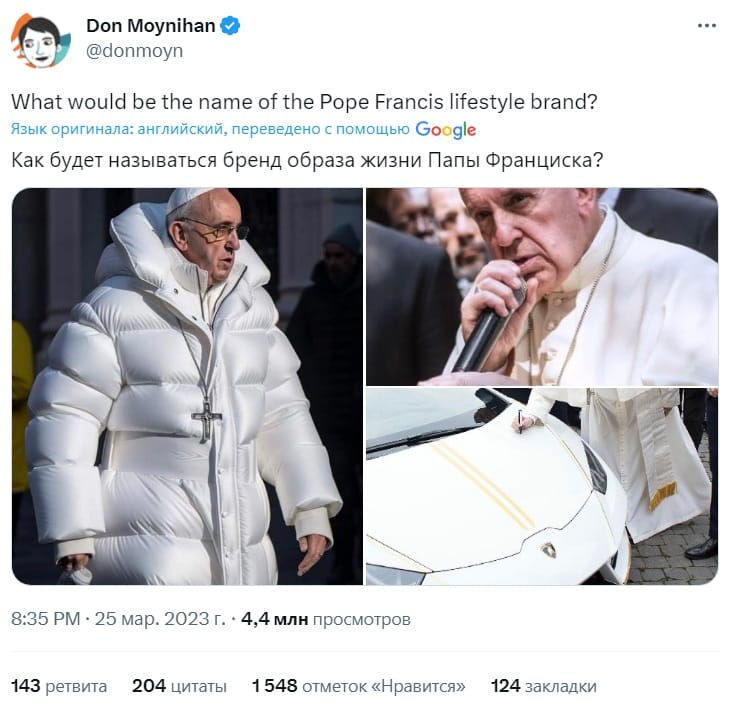
Task: Click the translation source language notice
Action: [210, 129]
